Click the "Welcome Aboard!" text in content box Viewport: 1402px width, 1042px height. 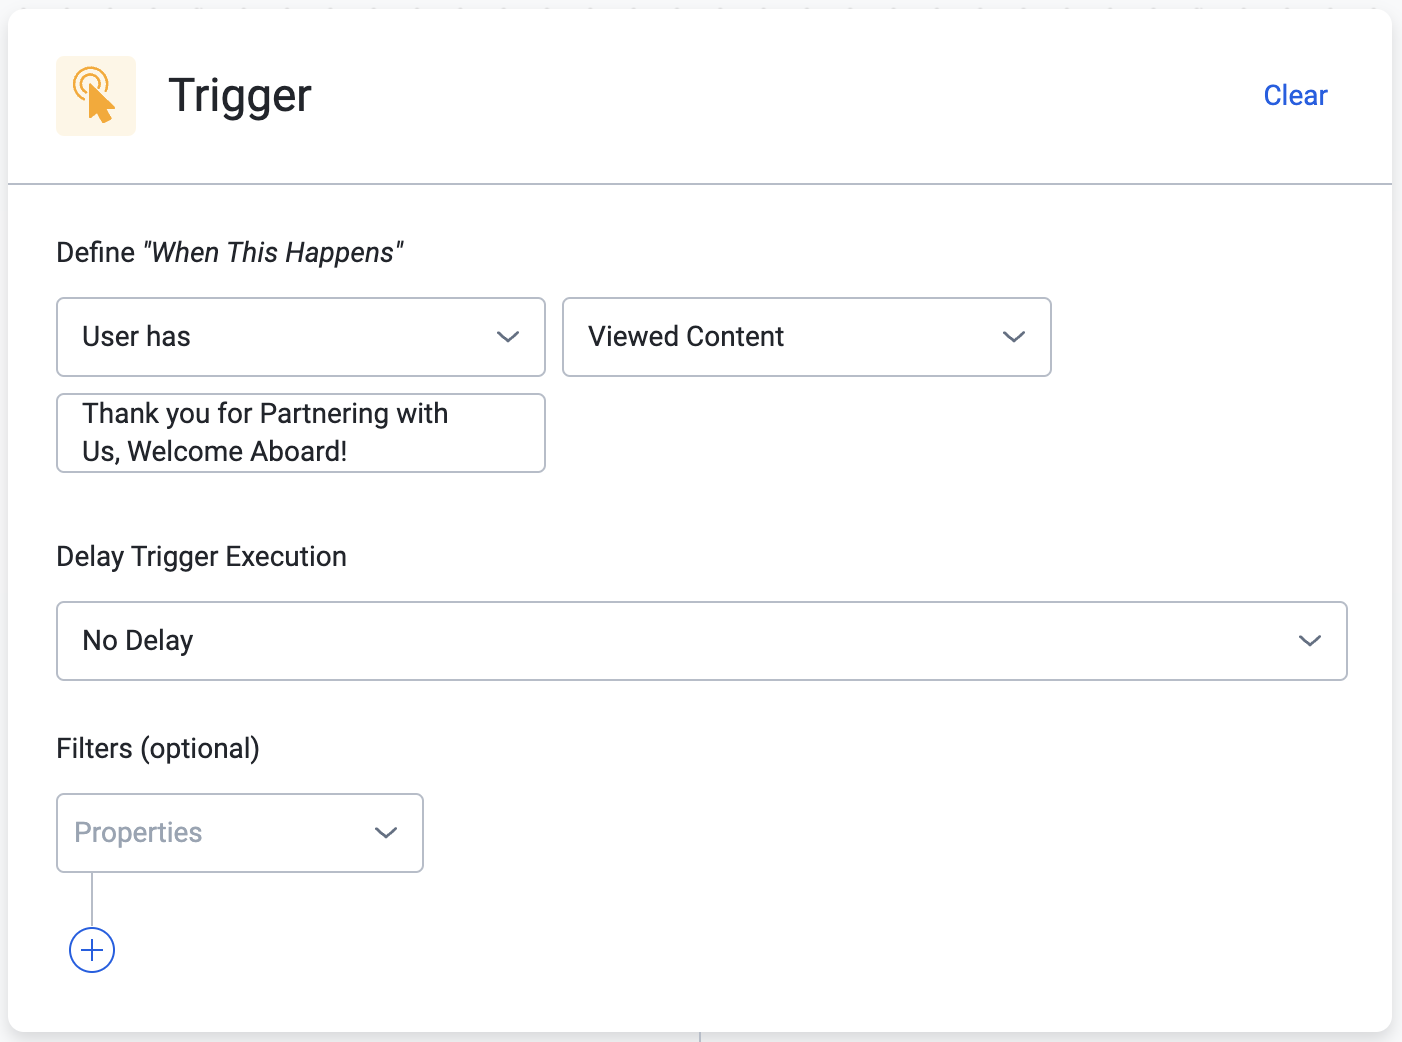[x=237, y=452]
